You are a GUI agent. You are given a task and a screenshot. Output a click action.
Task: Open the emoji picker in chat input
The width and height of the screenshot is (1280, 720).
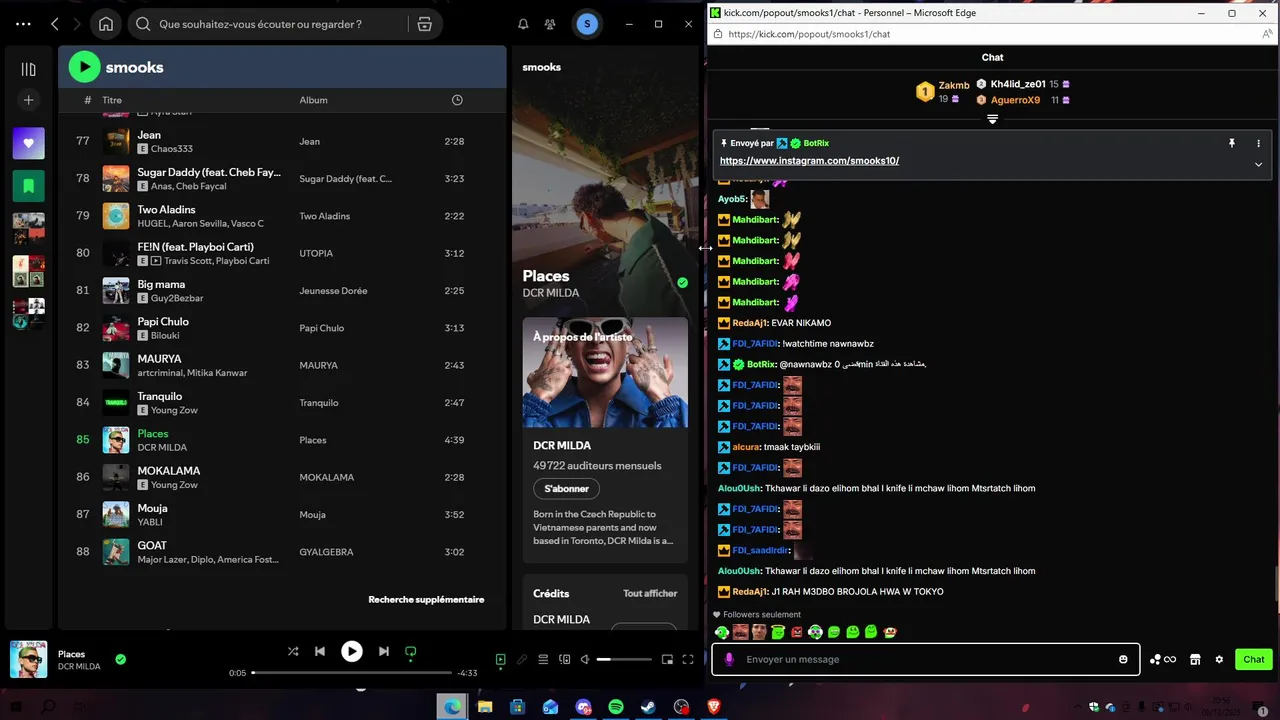pyautogui.click(x=1123, y=659)
